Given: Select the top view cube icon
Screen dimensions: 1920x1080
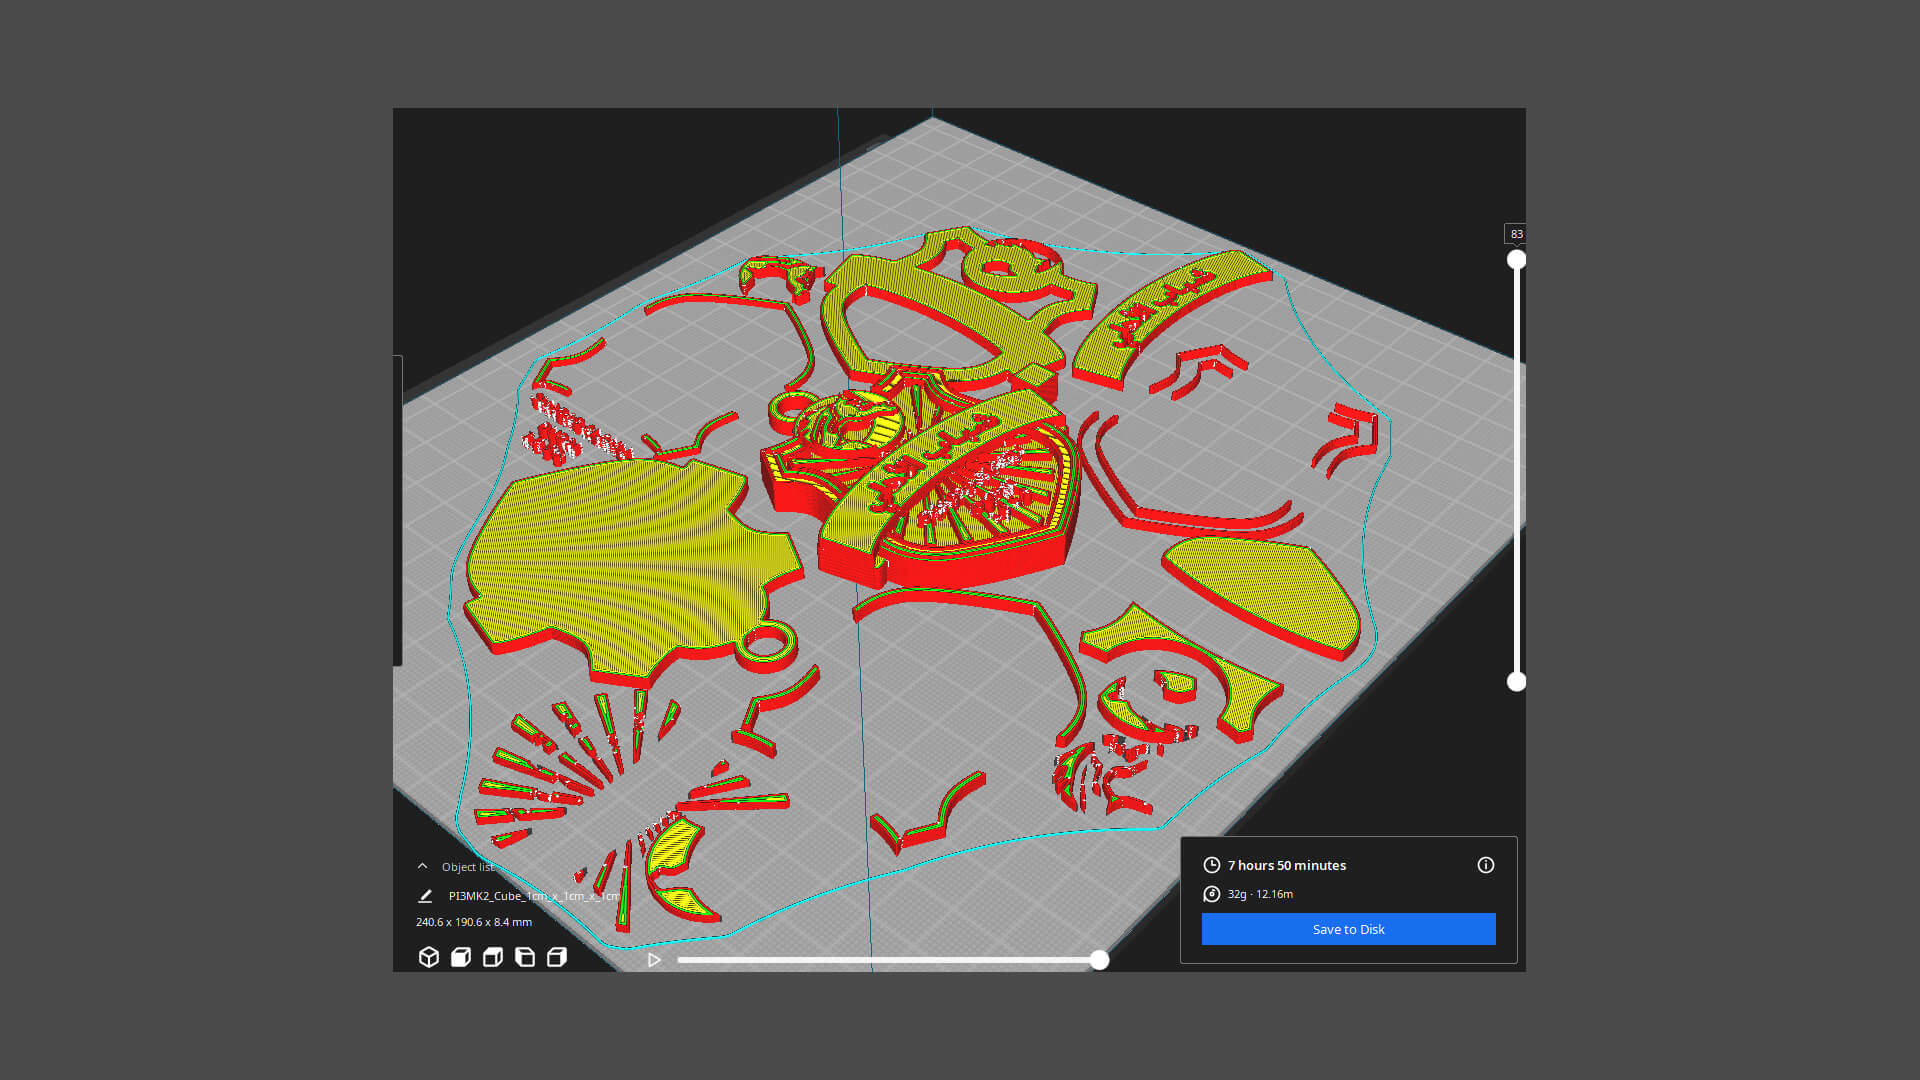Looking at the screenshot, I should click(493, 958).
